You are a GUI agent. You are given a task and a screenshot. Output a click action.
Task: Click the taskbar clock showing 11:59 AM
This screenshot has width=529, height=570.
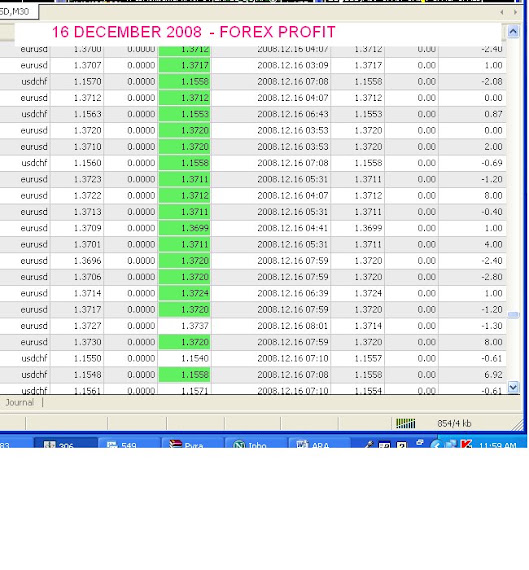[x=497, y=445]
